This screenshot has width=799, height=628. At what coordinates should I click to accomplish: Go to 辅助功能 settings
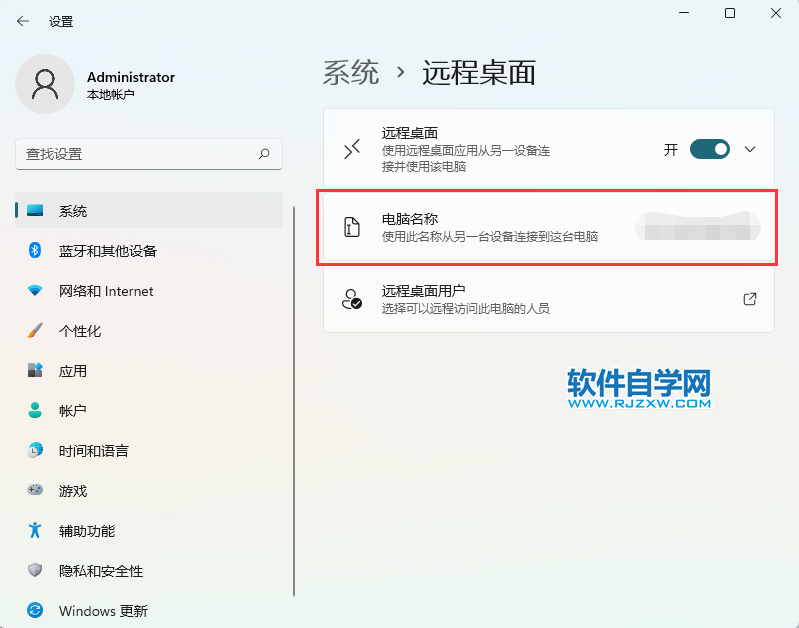149,530
